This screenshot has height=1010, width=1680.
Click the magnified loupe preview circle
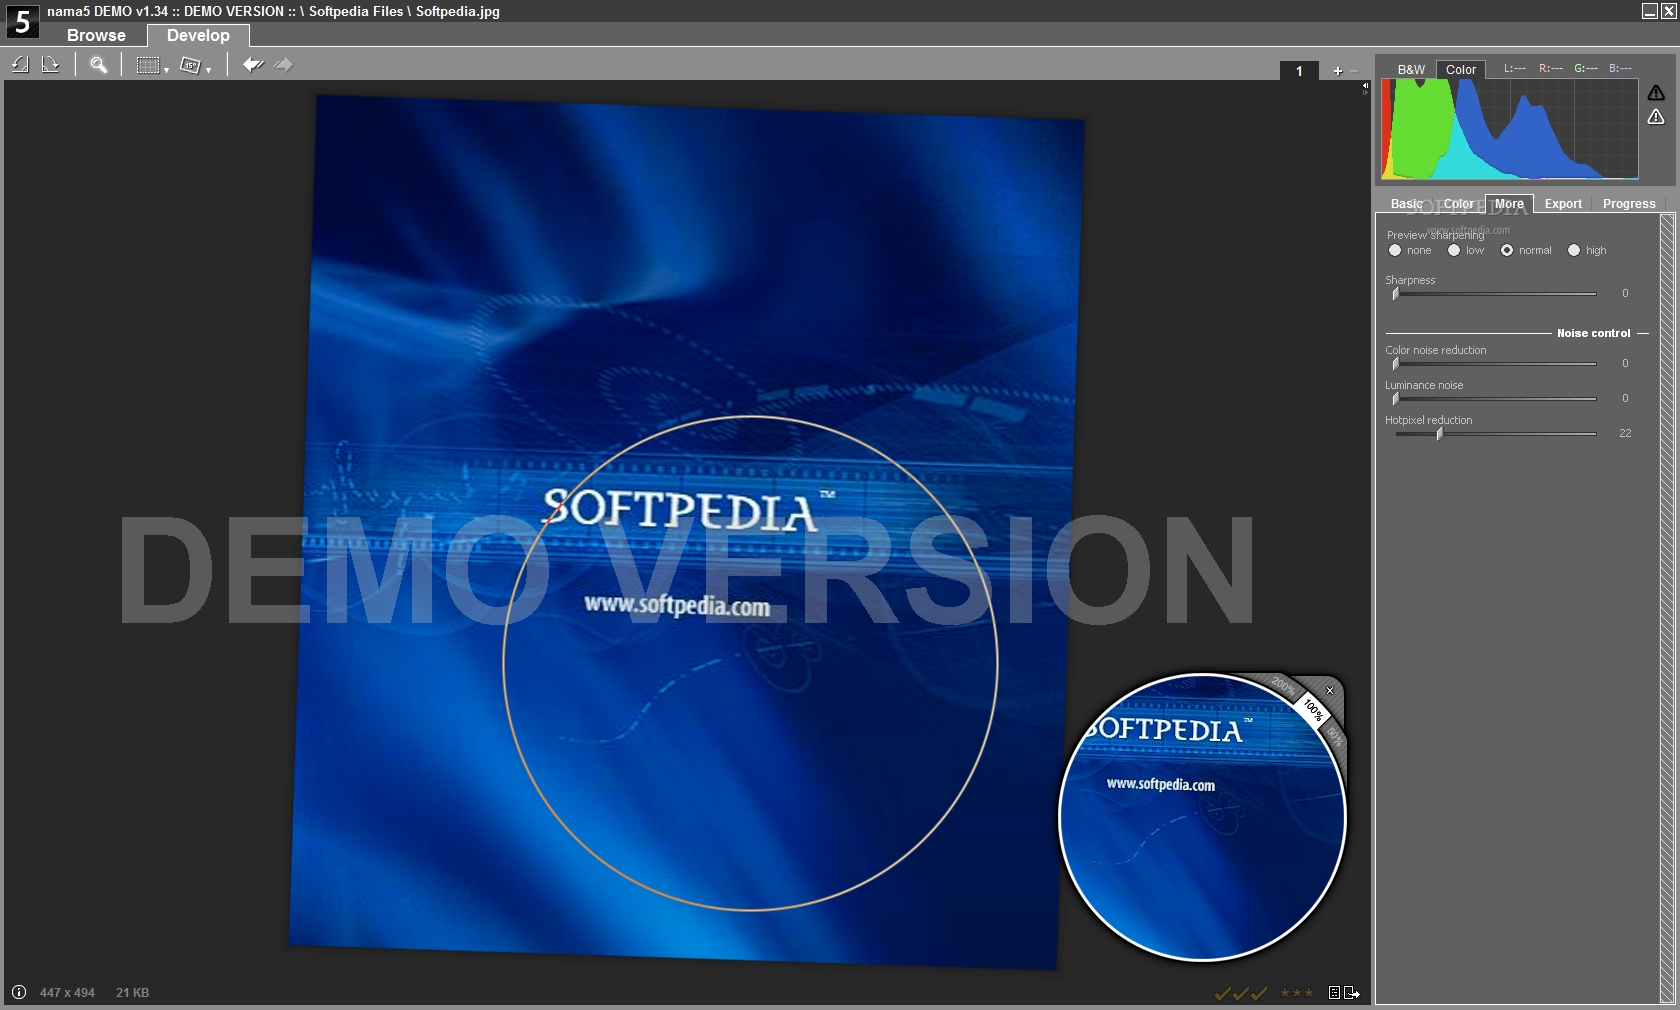pos(1202,817)
